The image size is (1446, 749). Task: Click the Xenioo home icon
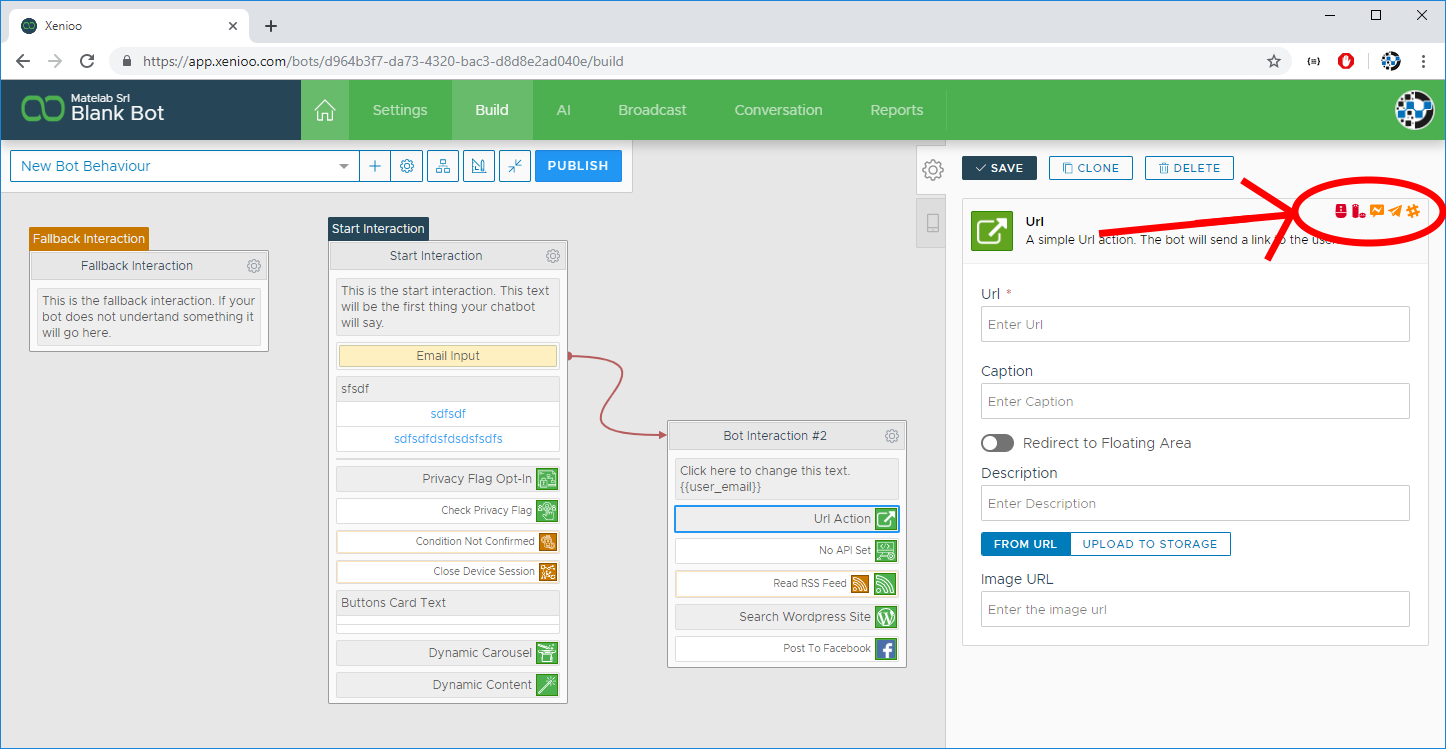pos(324,110)
